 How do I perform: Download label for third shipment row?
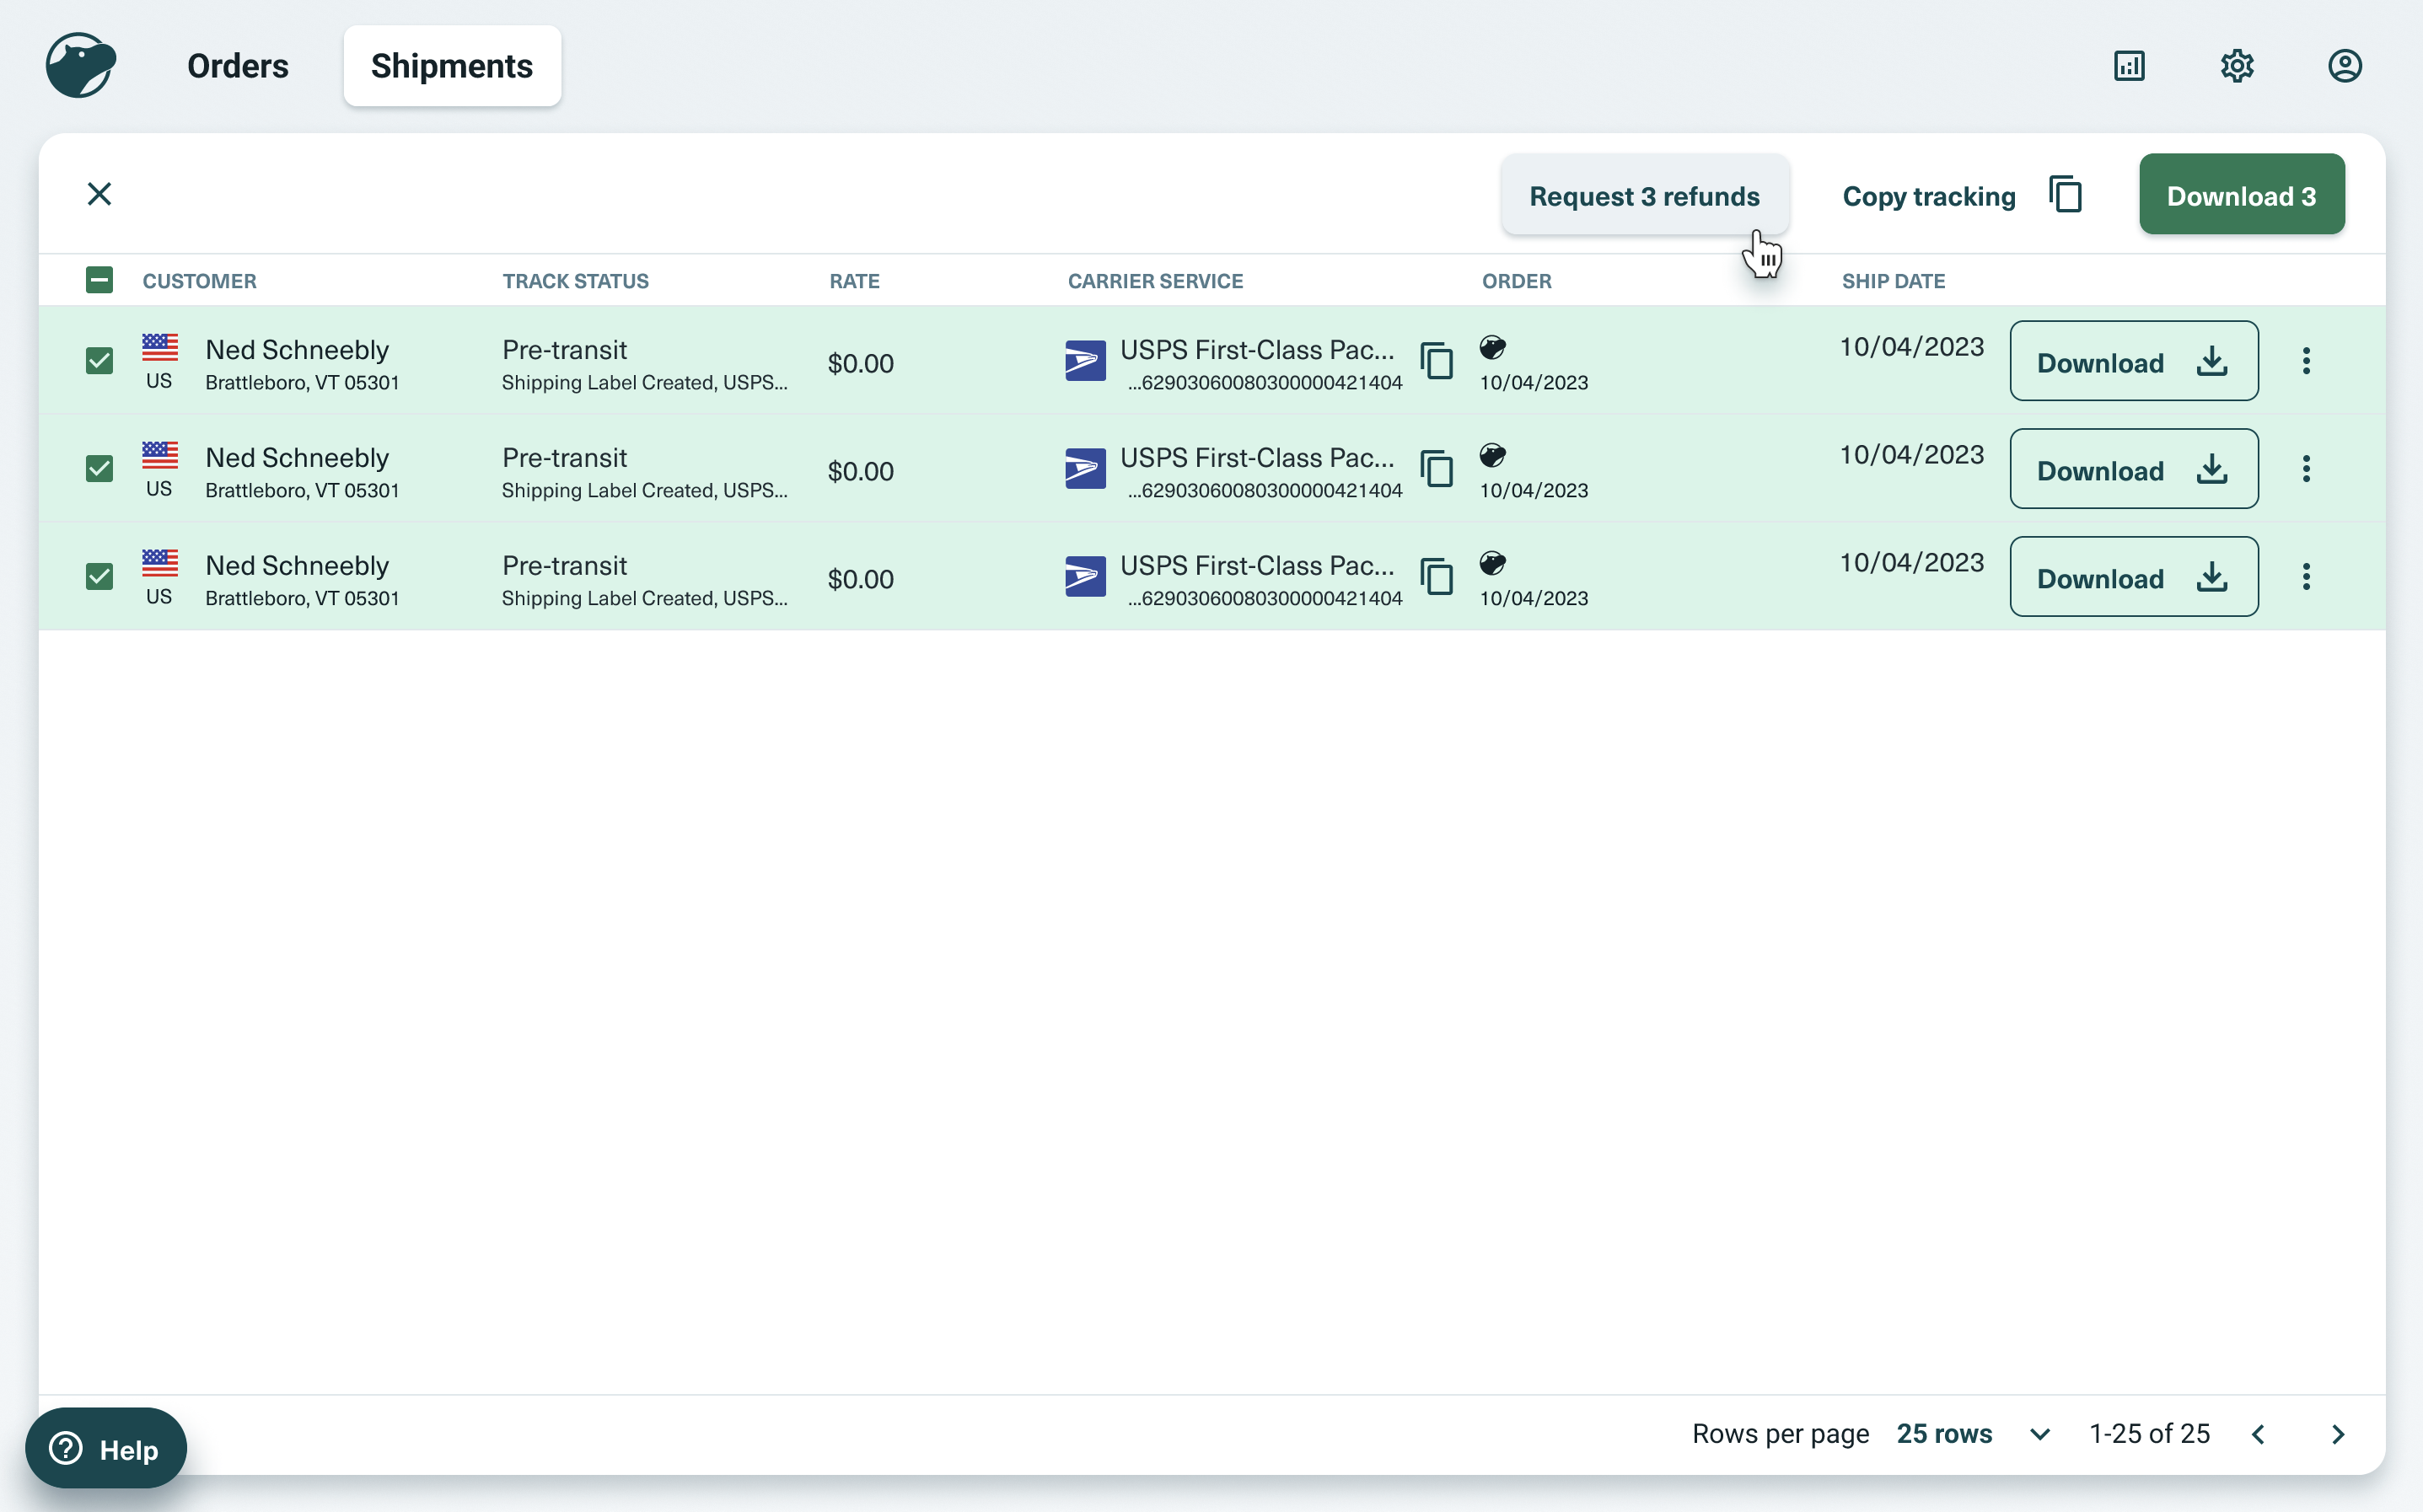2133,577
